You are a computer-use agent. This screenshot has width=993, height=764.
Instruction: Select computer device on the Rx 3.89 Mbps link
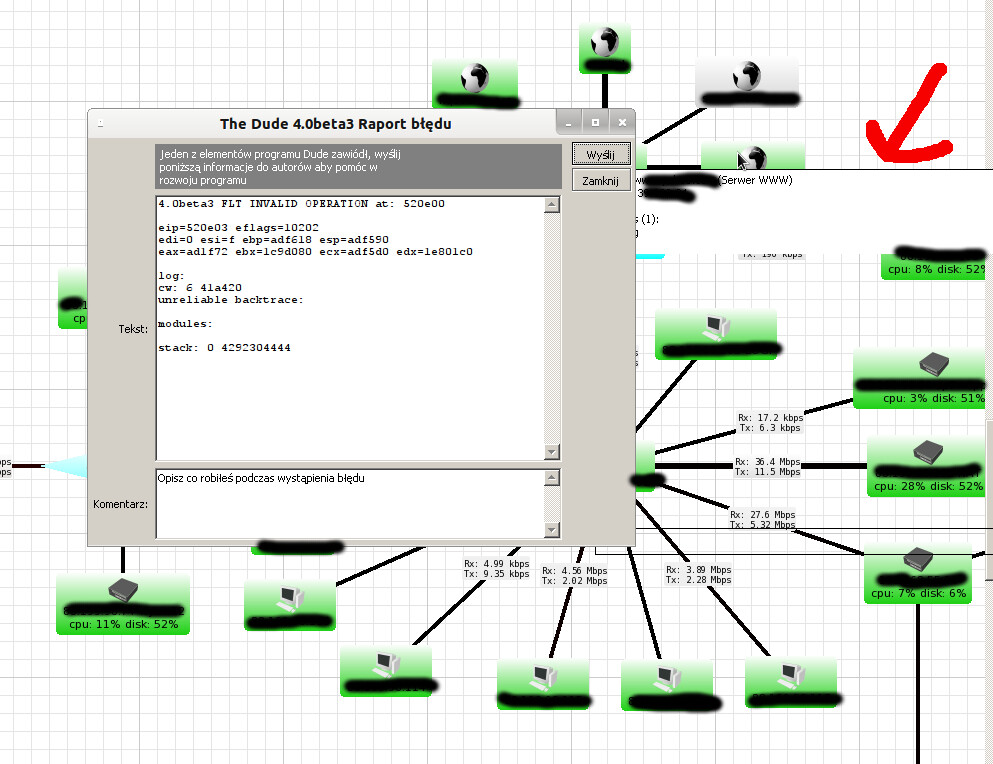pyautogui.click(x=791, y=682)
